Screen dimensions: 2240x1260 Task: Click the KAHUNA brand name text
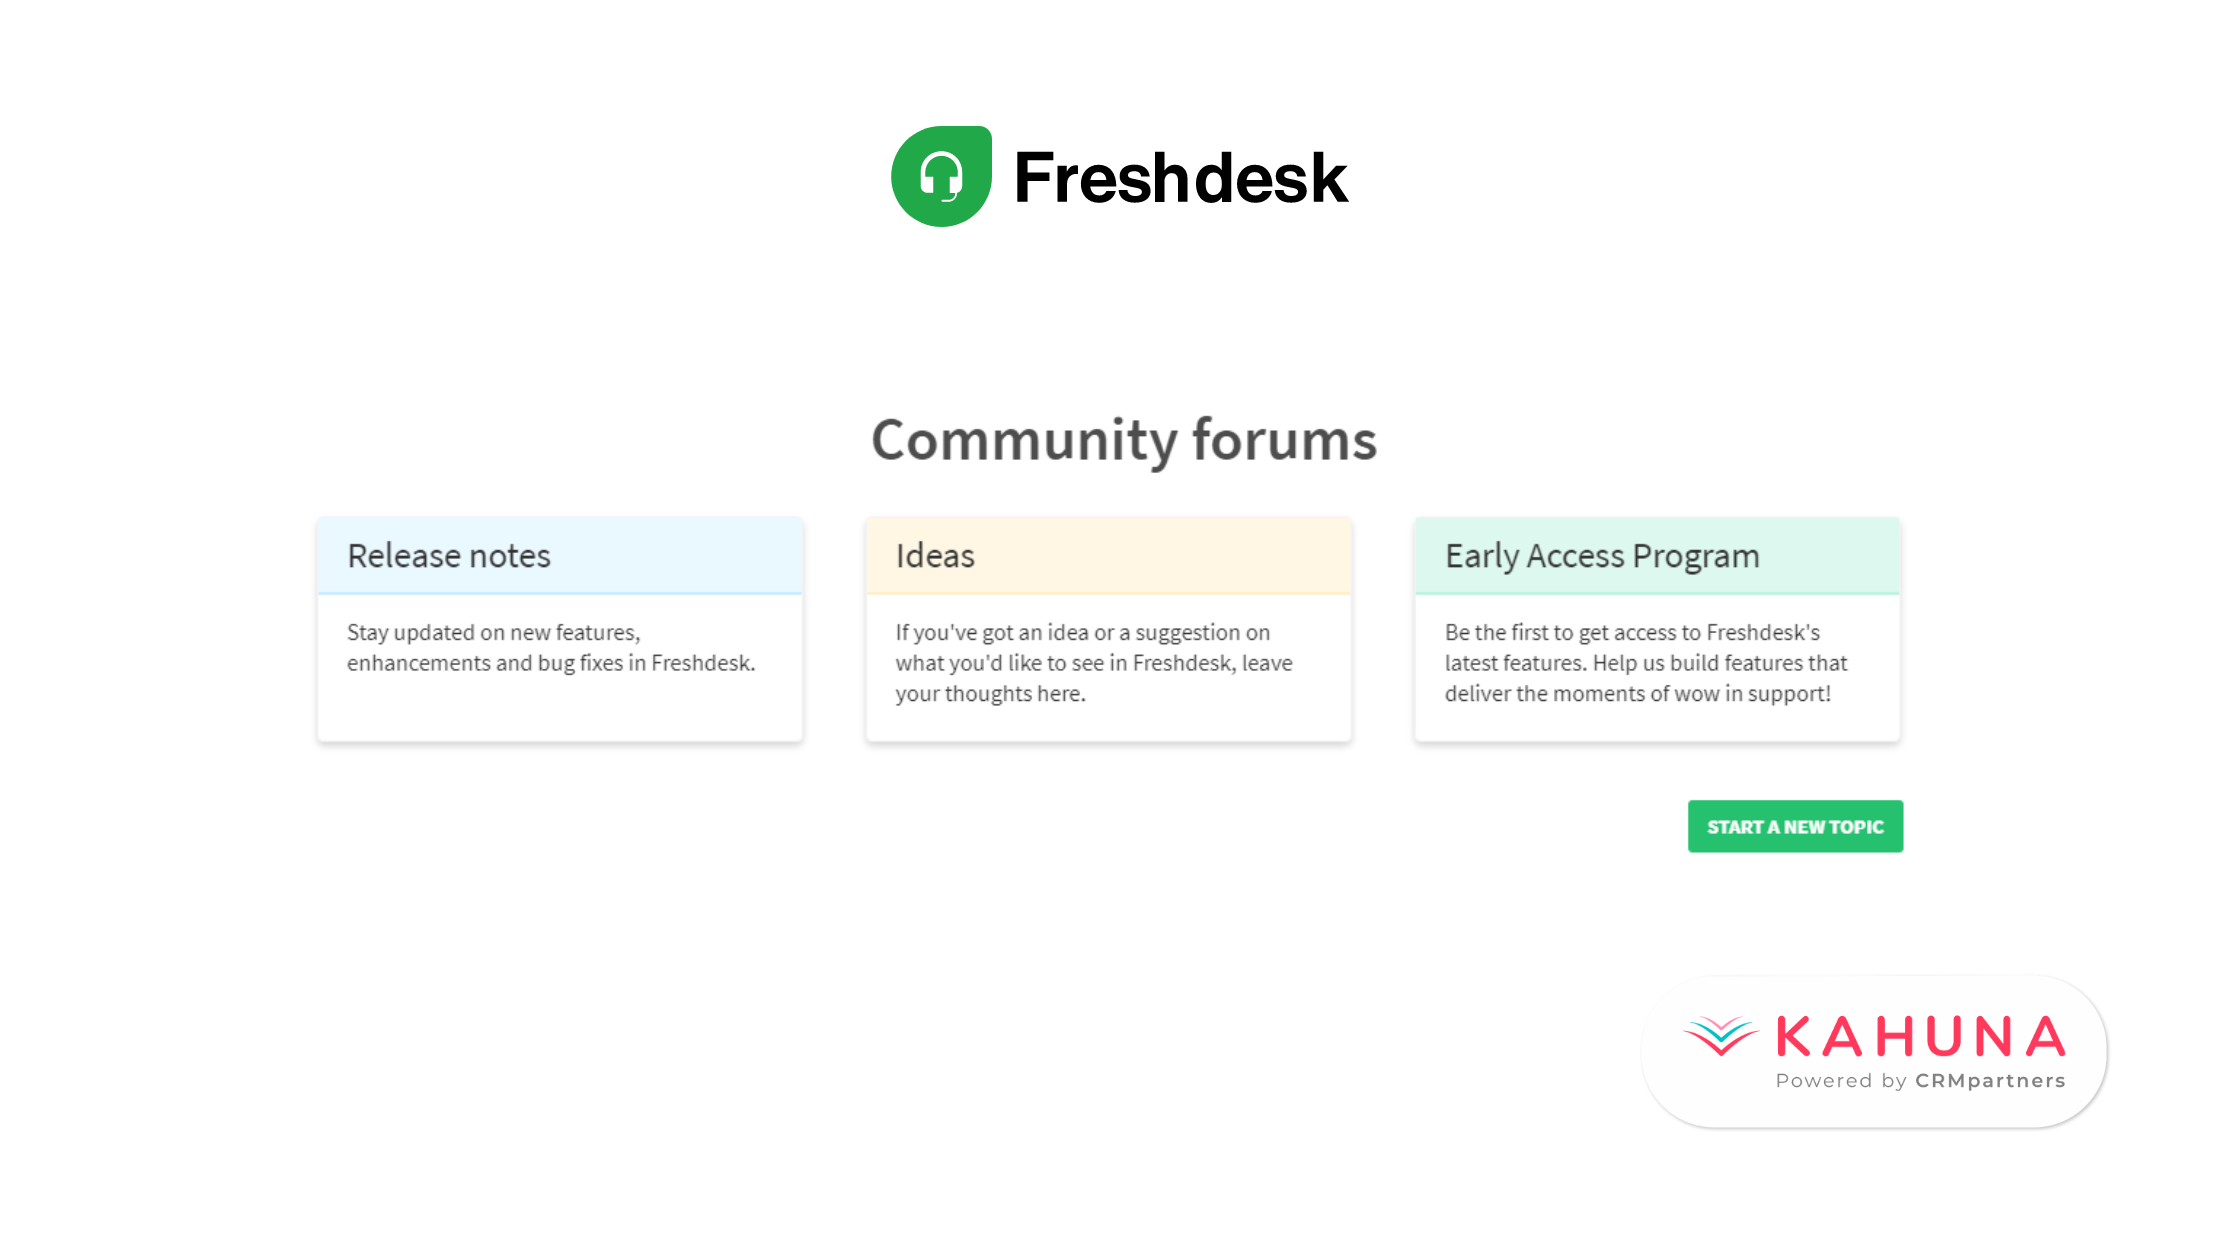click(1921, 1037)
